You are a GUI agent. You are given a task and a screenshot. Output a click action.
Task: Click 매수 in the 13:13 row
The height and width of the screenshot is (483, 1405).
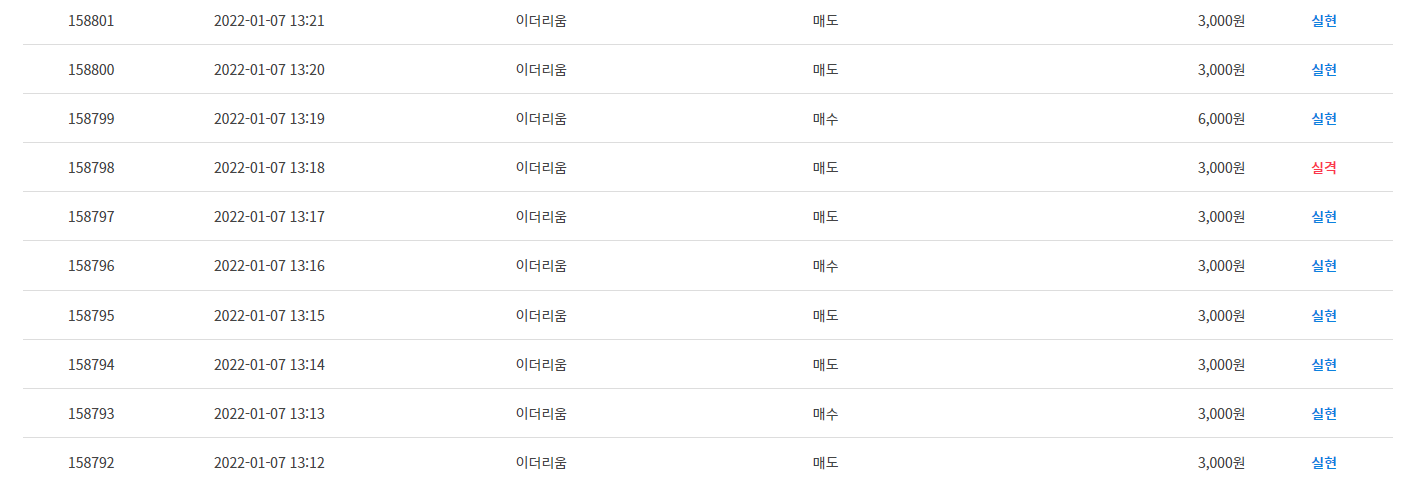click(825, 414)
